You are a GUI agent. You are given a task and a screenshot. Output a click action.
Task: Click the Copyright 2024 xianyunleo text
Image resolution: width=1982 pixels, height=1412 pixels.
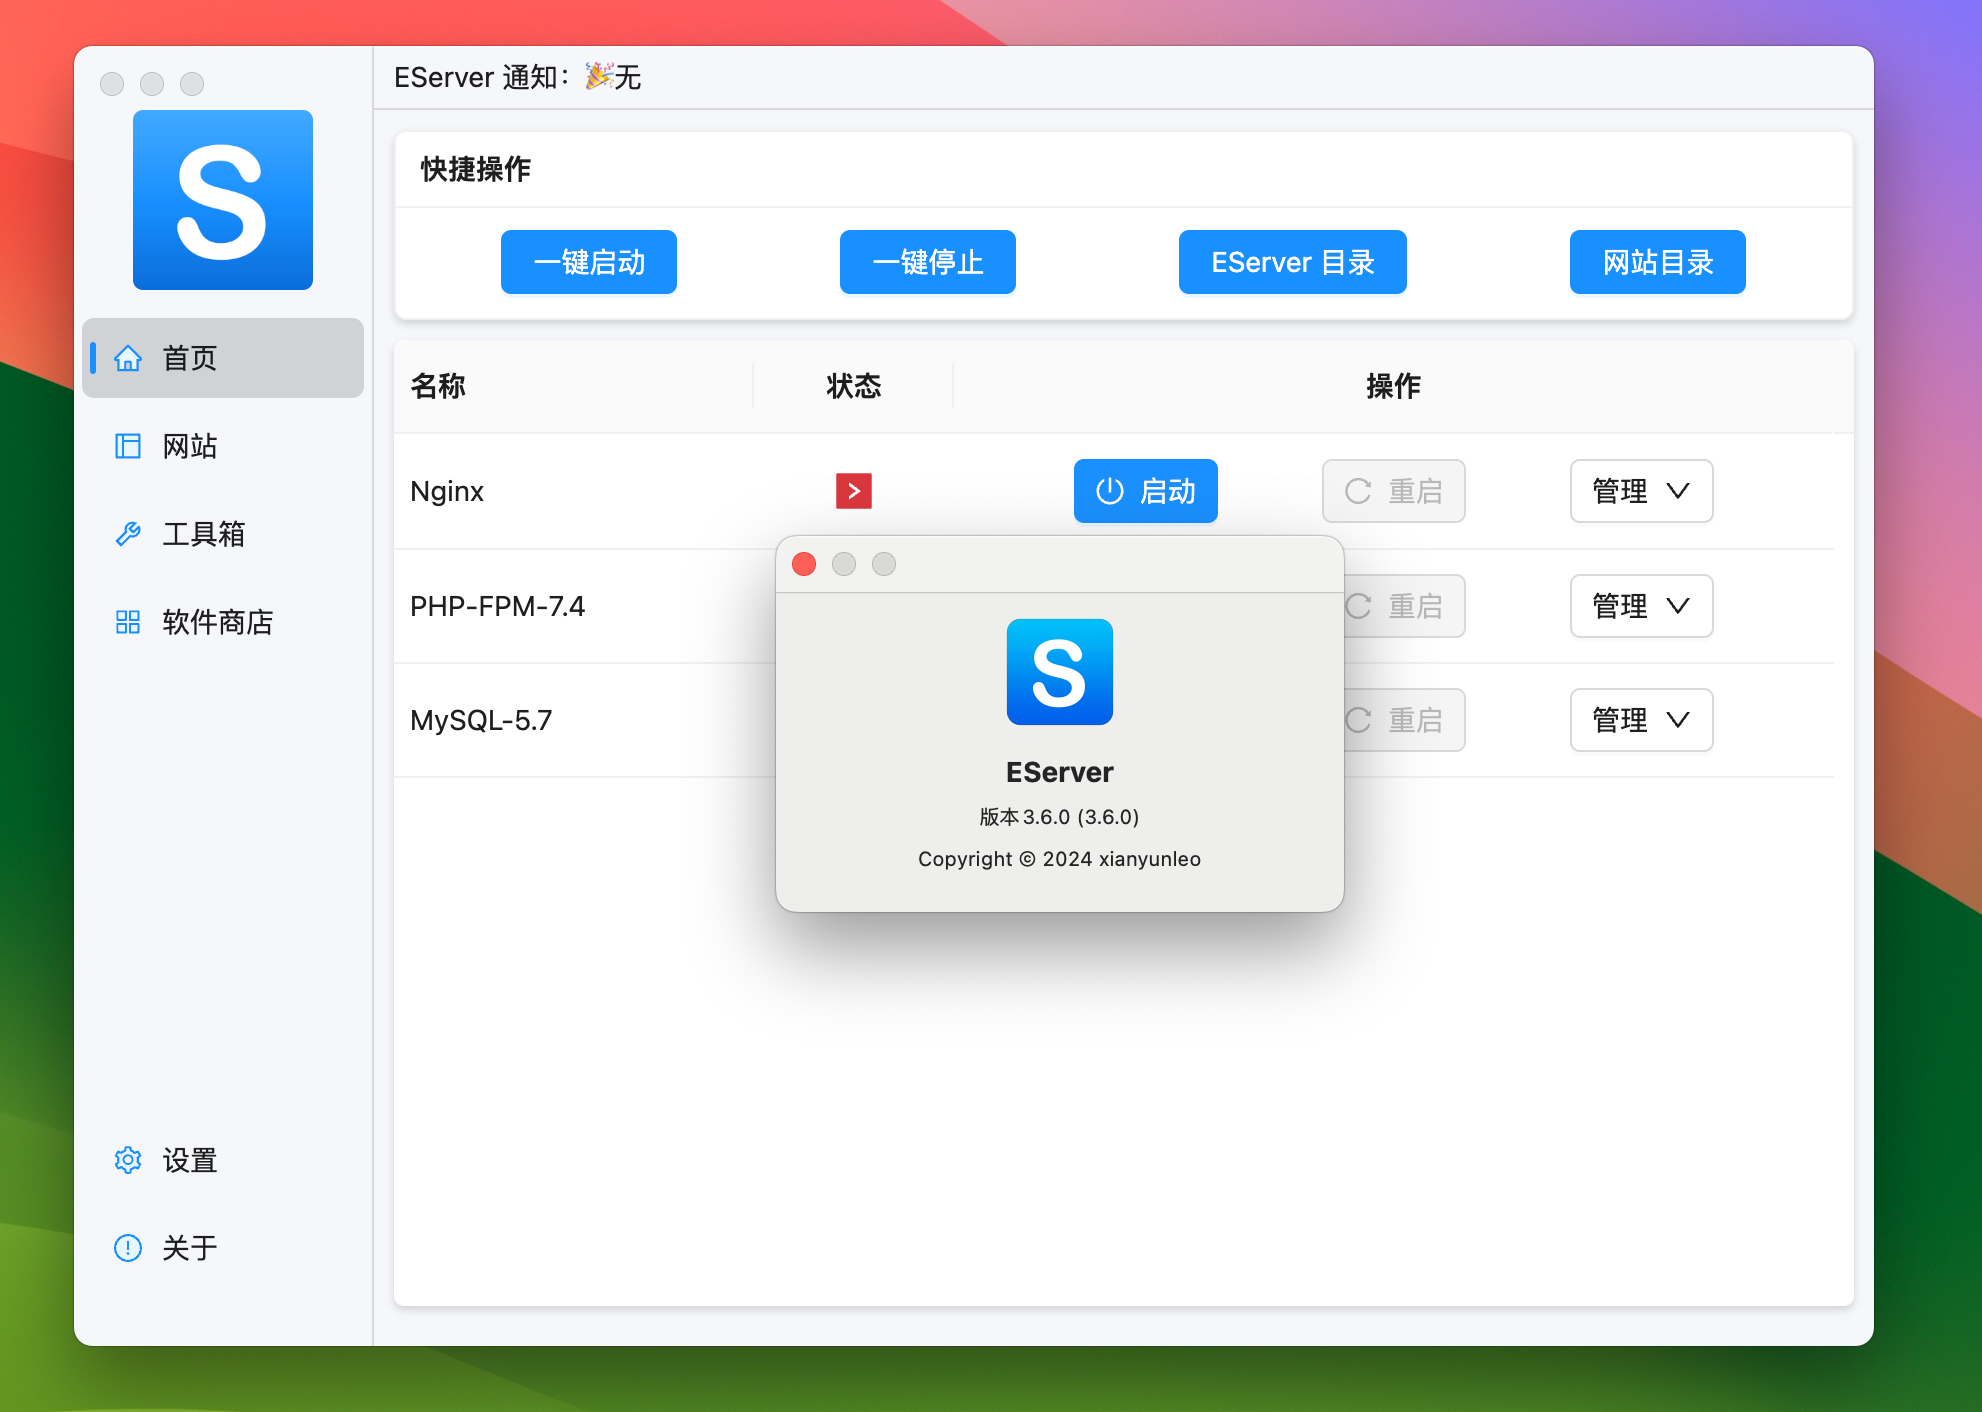coord(1060,859)
